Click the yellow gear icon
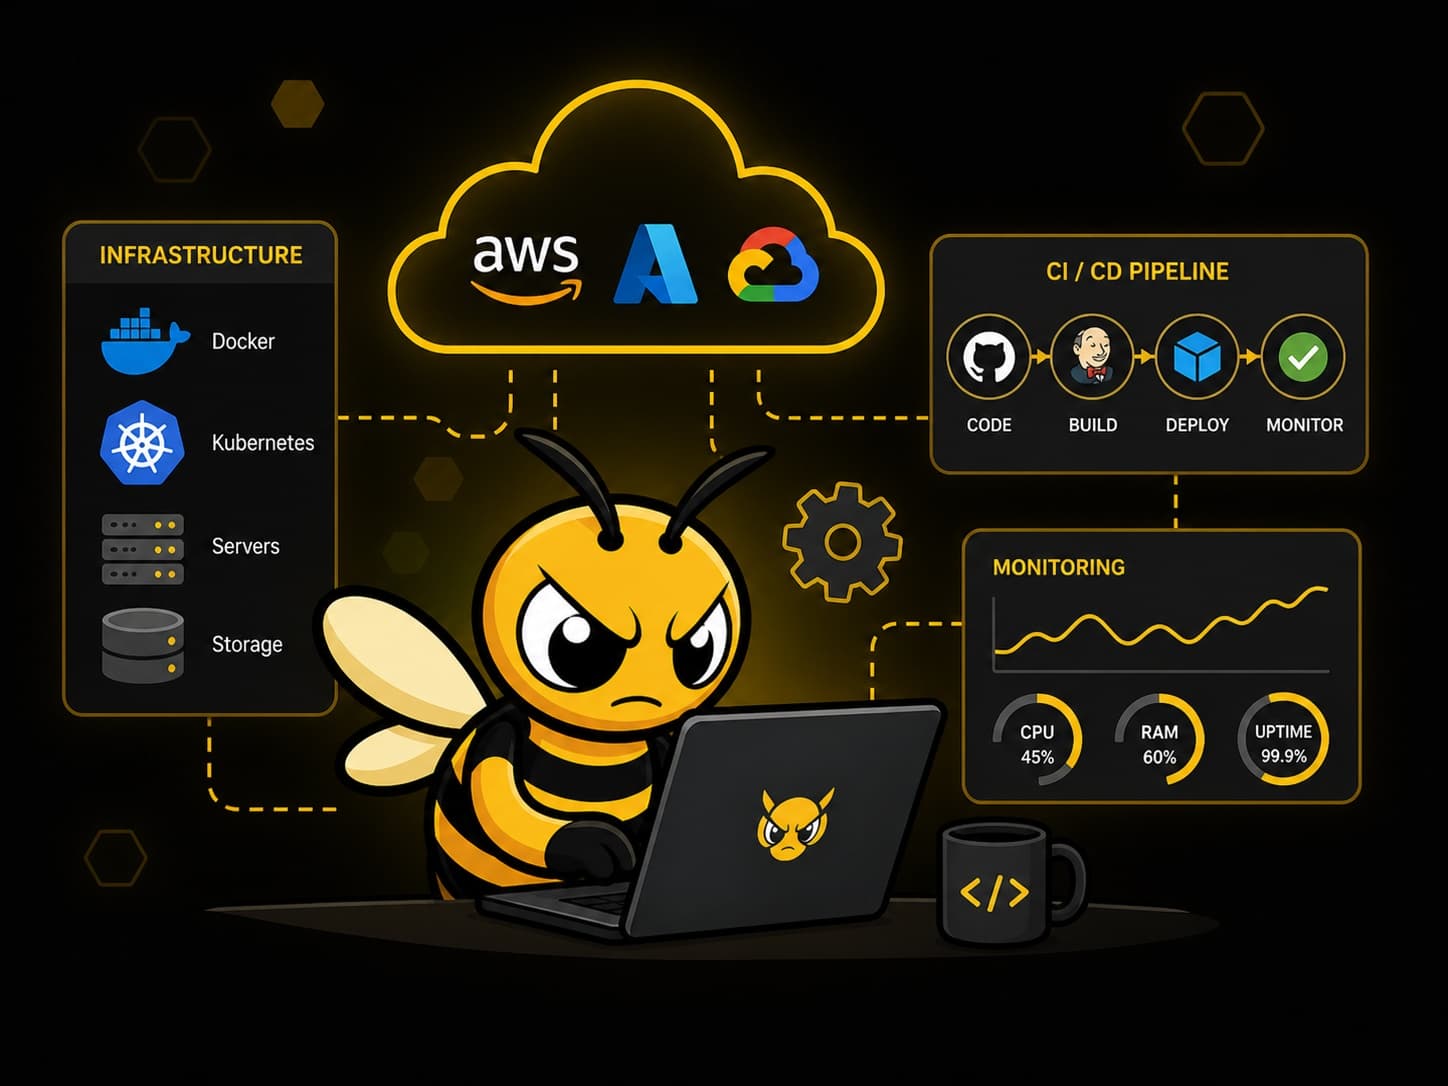The image size is (1448, 1086). pyautogui.click(x=842, y=542)
